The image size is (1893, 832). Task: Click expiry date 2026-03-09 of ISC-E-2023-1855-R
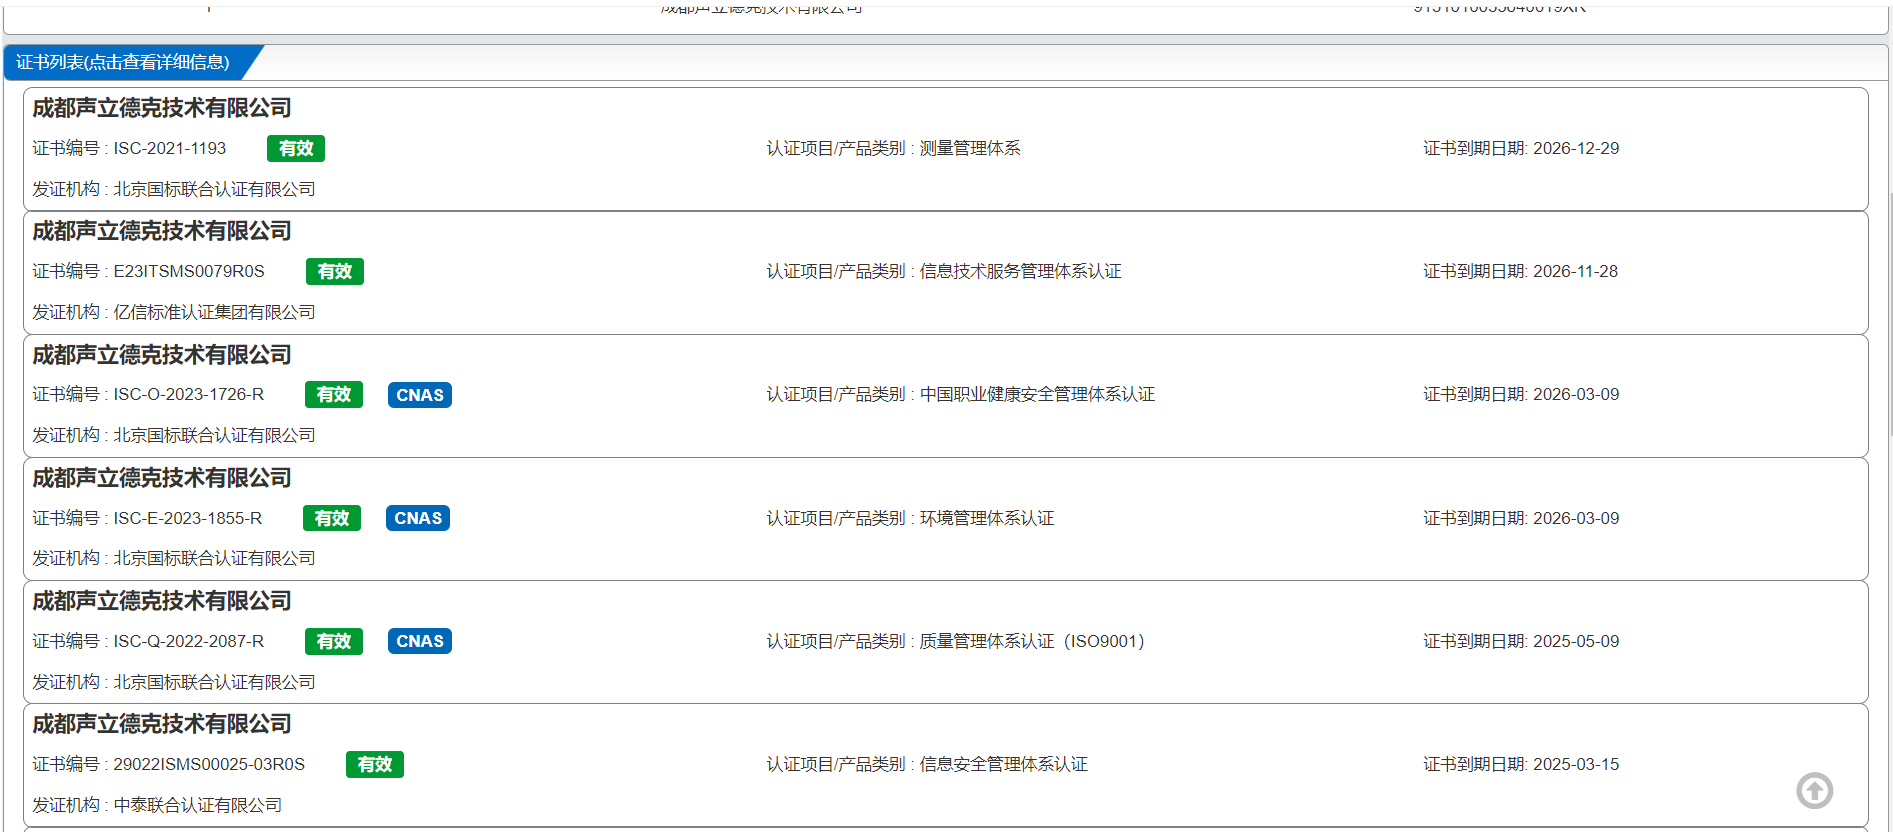tap(1576, 518)
